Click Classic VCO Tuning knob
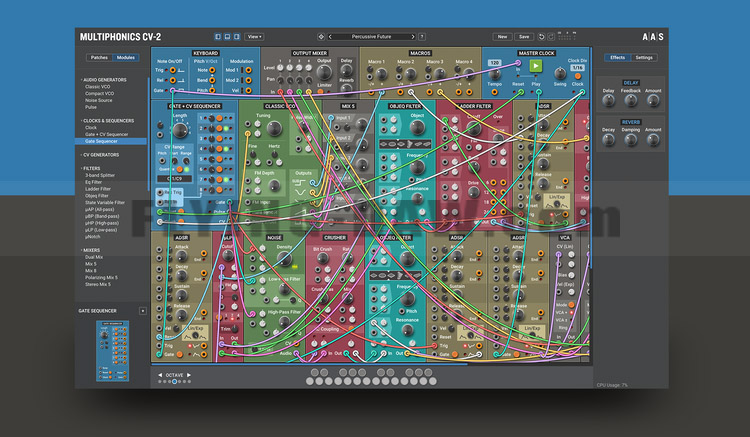 click(x=274, y=128)
